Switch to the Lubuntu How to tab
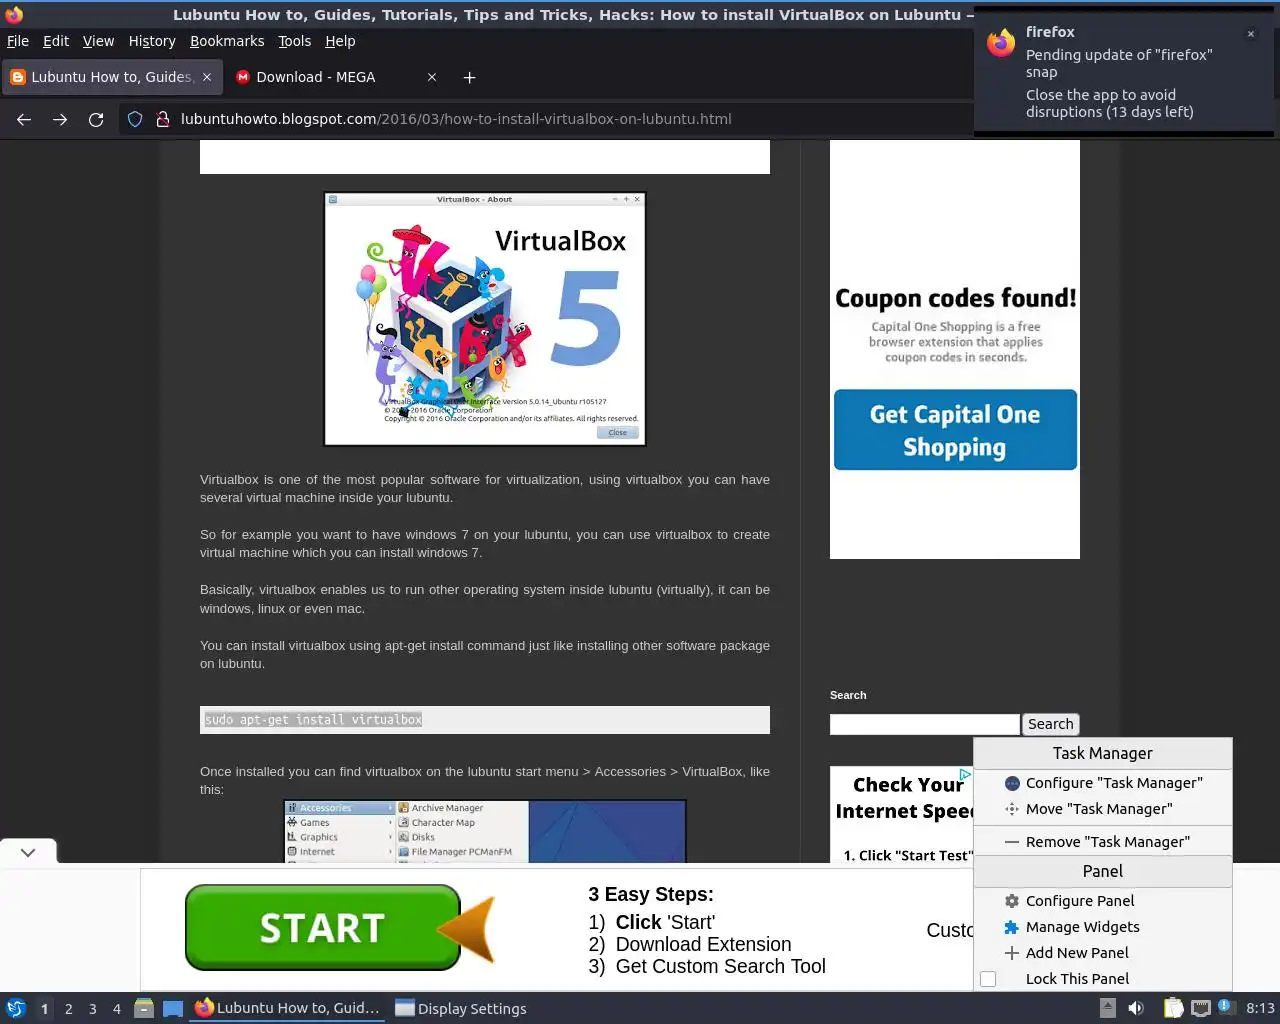 coord(111,77)
